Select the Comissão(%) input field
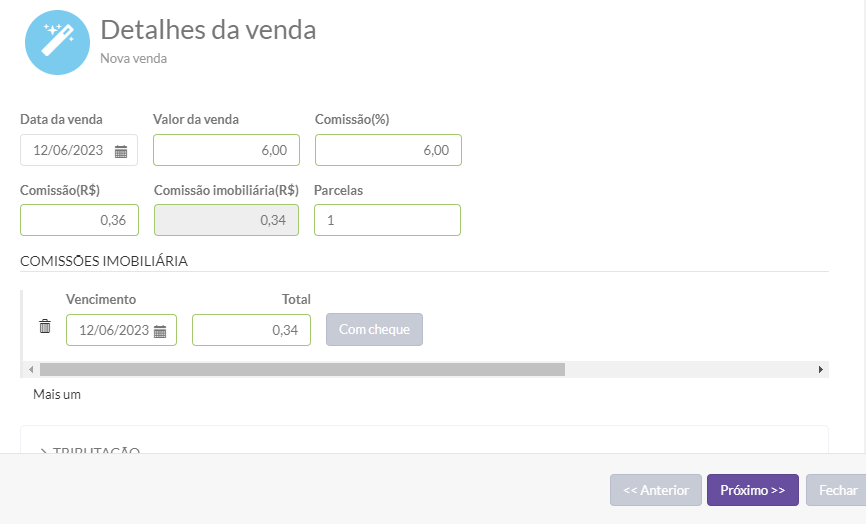This screenshot has height=524, width=866. pos(387,150)
